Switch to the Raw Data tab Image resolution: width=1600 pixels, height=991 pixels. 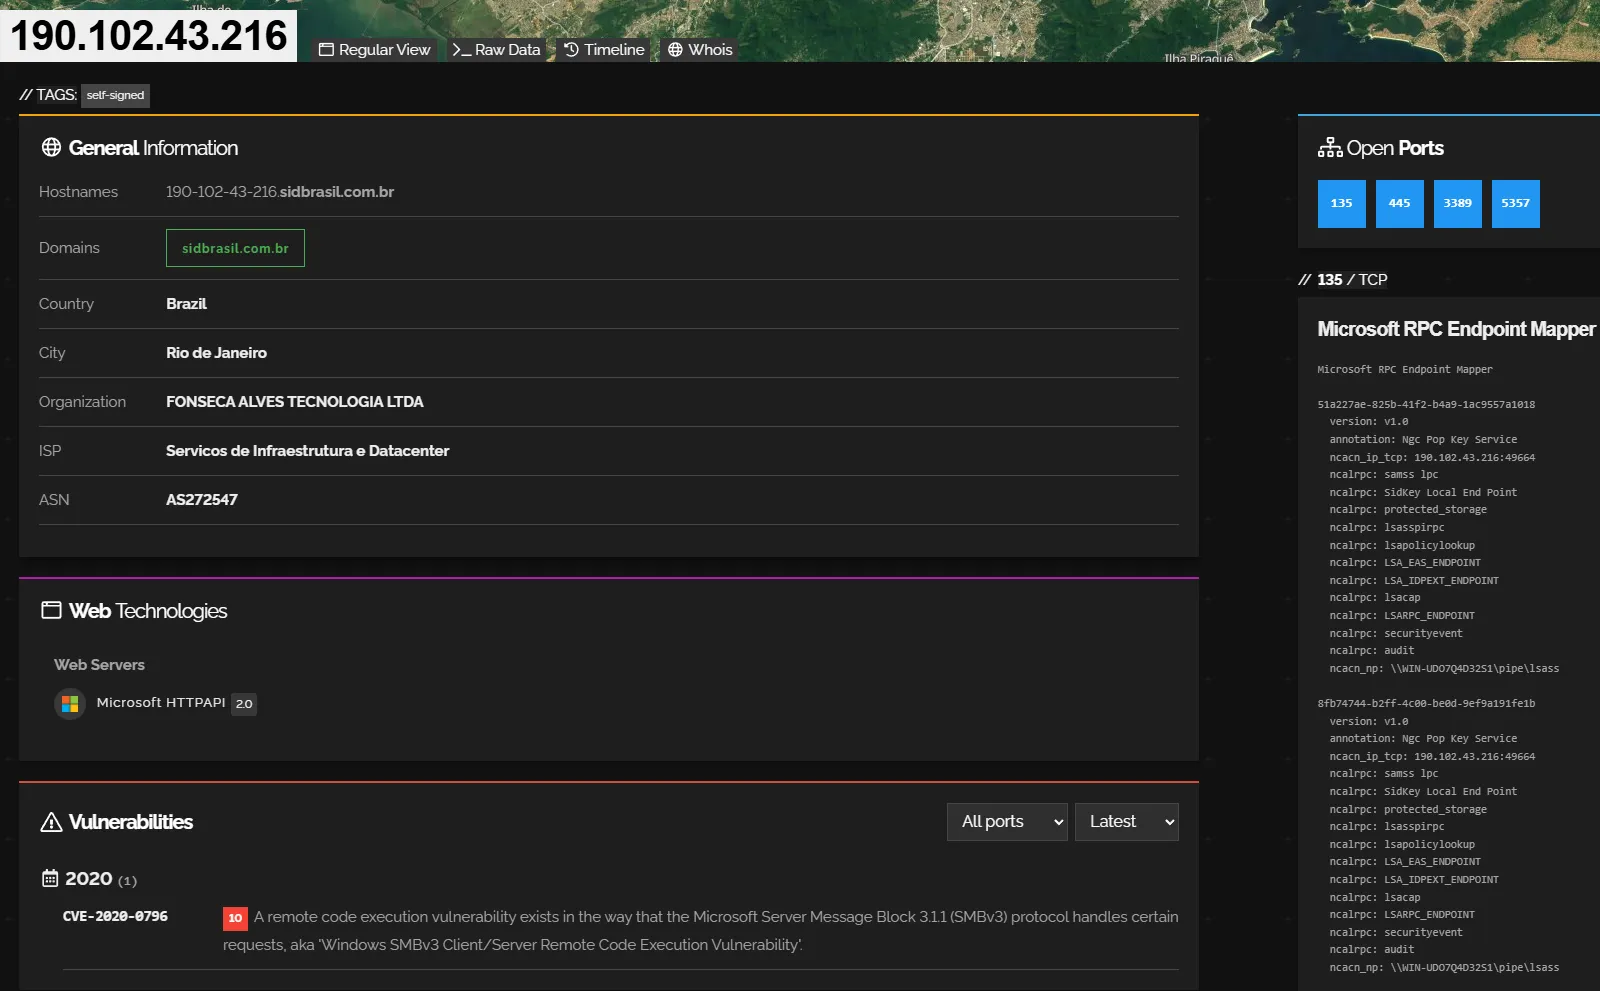point(496,50)
